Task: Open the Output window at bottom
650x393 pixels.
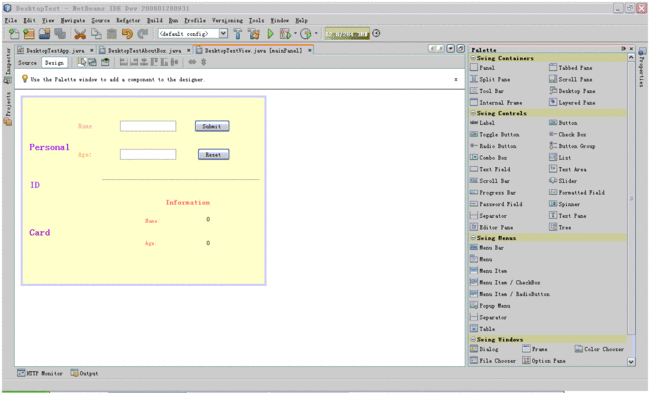Action: tap(85, 373)
